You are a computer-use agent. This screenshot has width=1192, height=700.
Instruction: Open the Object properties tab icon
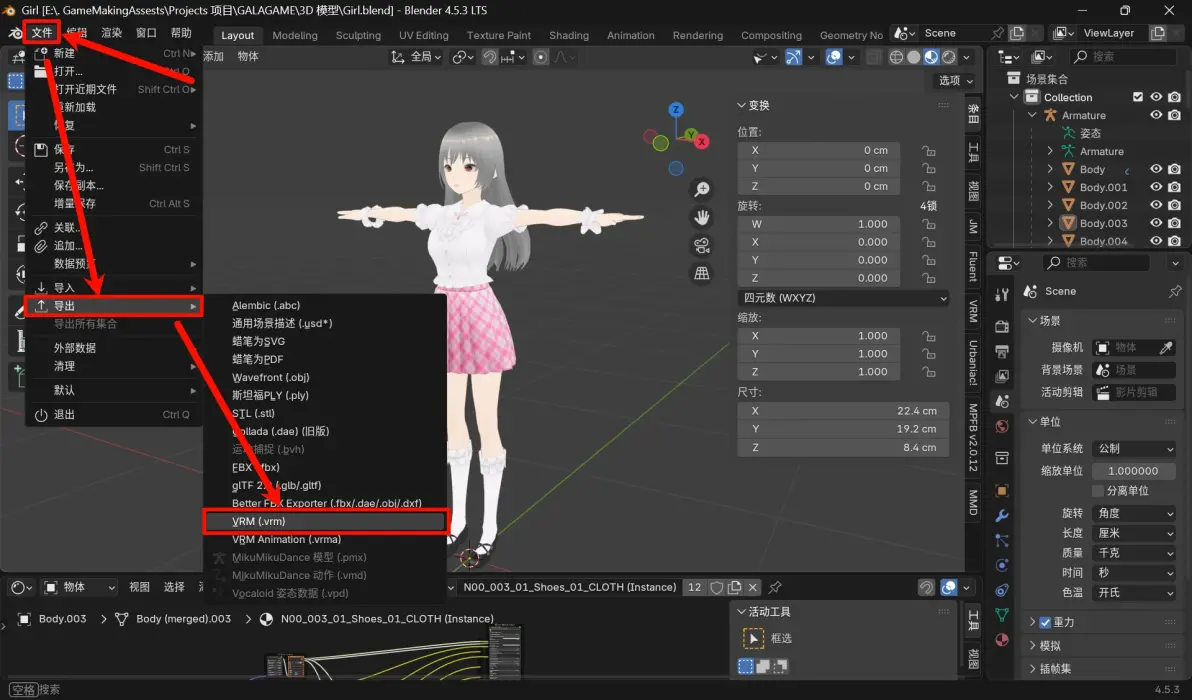pyautogui.click(x=1002, y=490)
